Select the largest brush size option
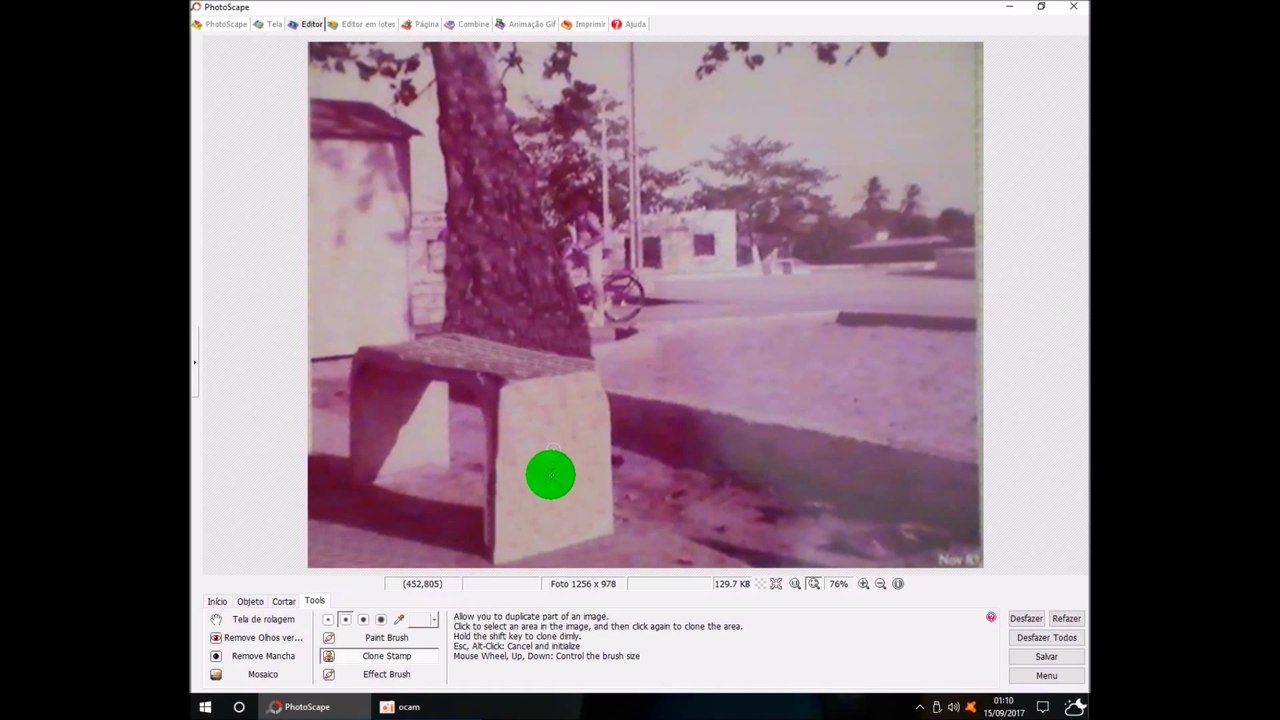 tap(381, 620)
